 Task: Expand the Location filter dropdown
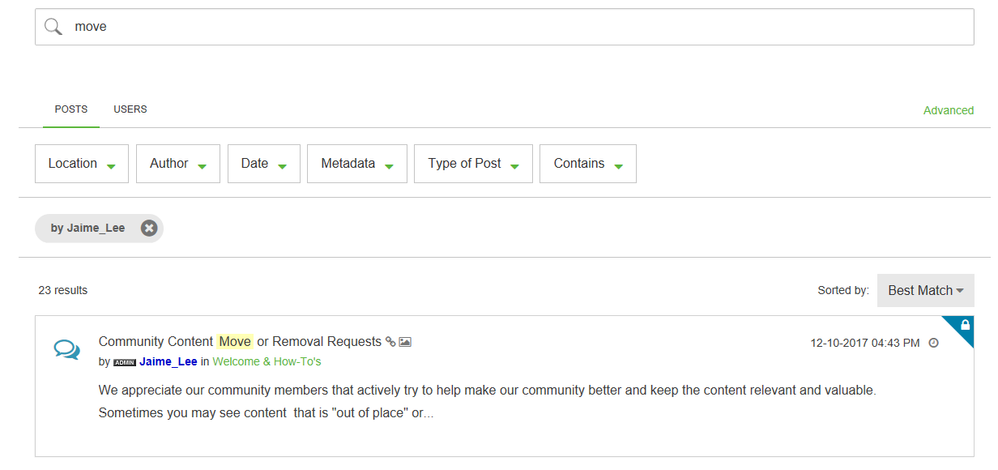pyautogui.click(x=81, y=164)
